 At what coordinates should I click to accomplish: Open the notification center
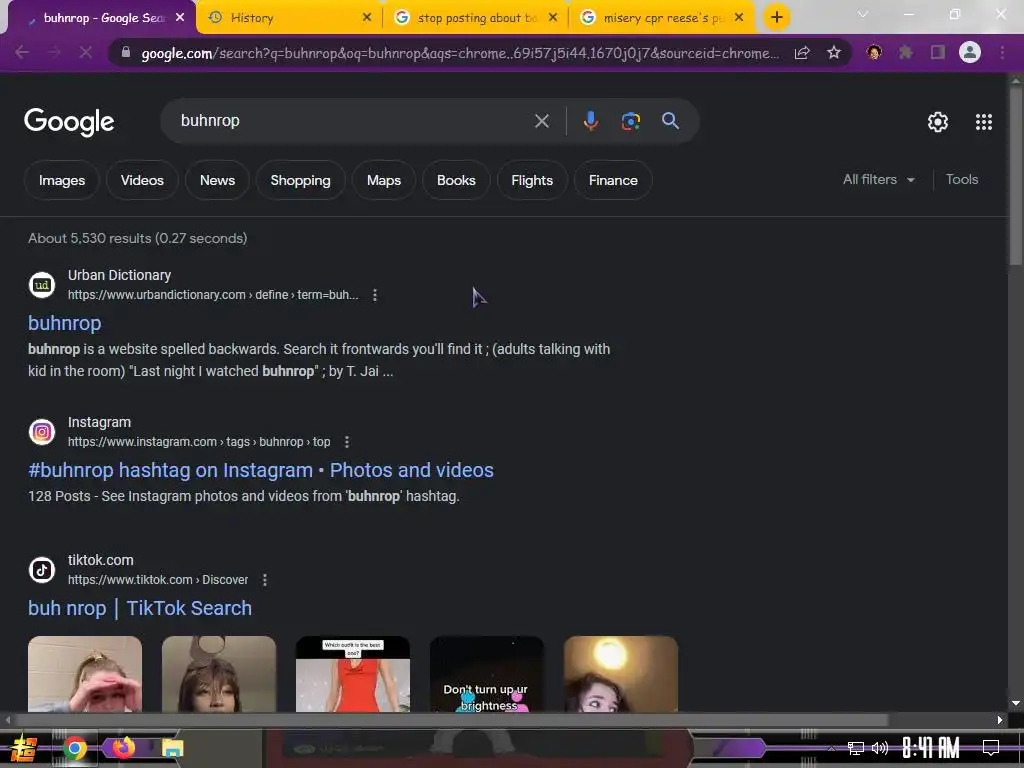991,747
